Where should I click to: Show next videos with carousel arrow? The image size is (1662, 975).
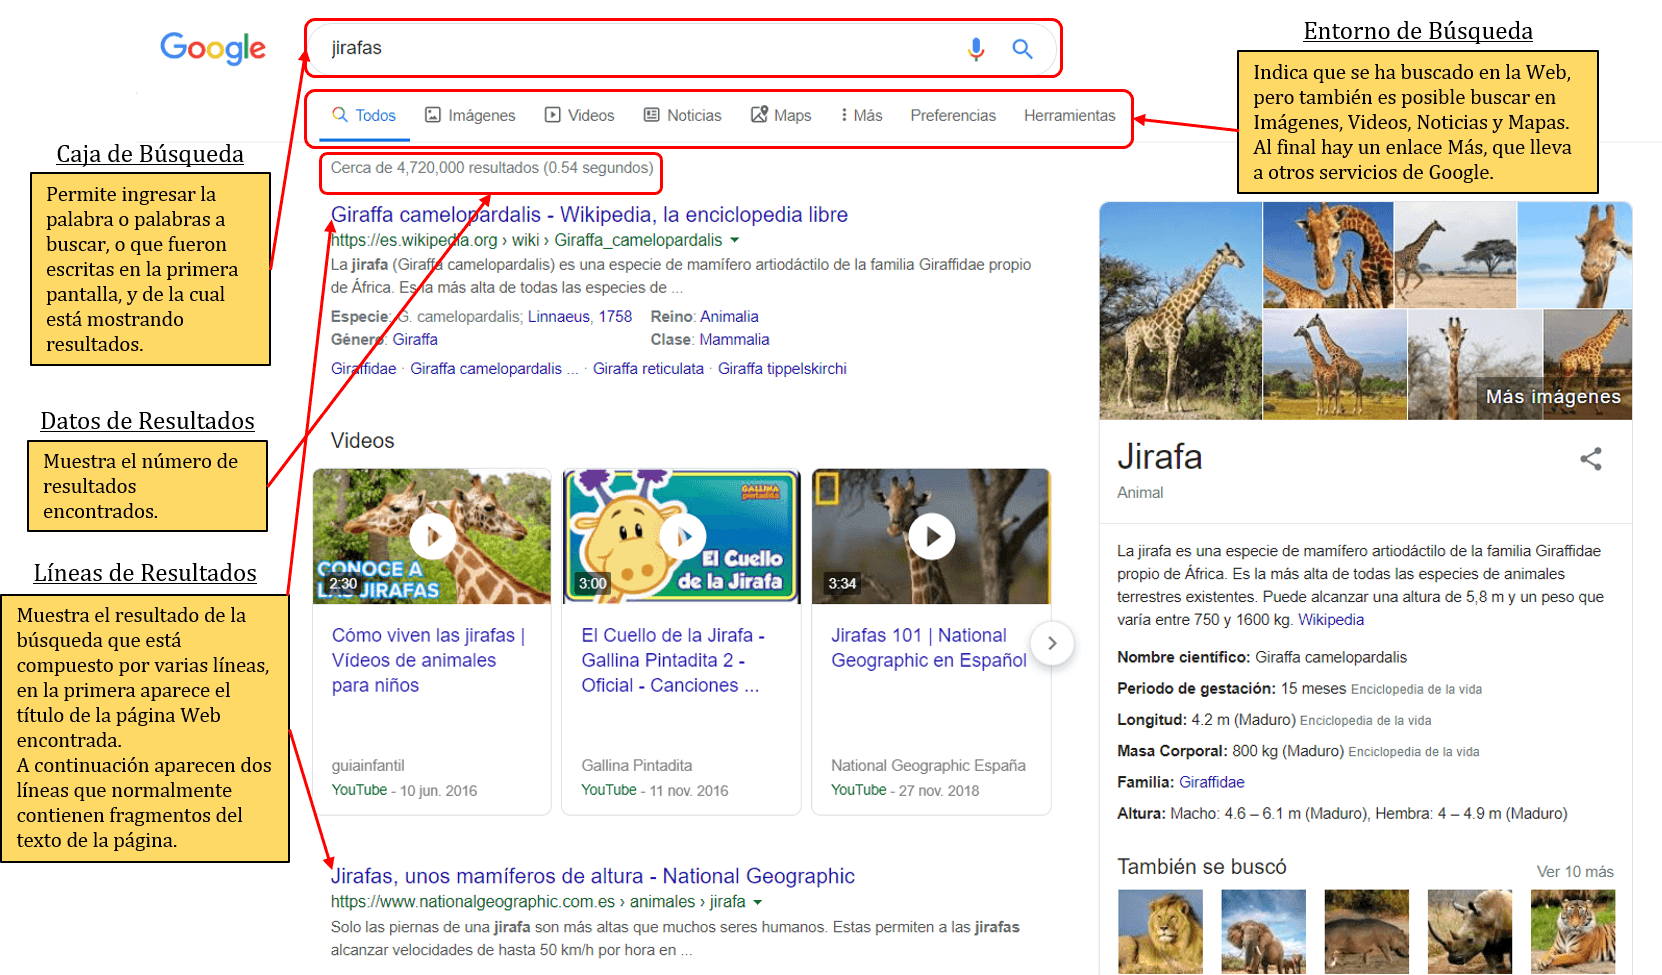(1051, 643)
